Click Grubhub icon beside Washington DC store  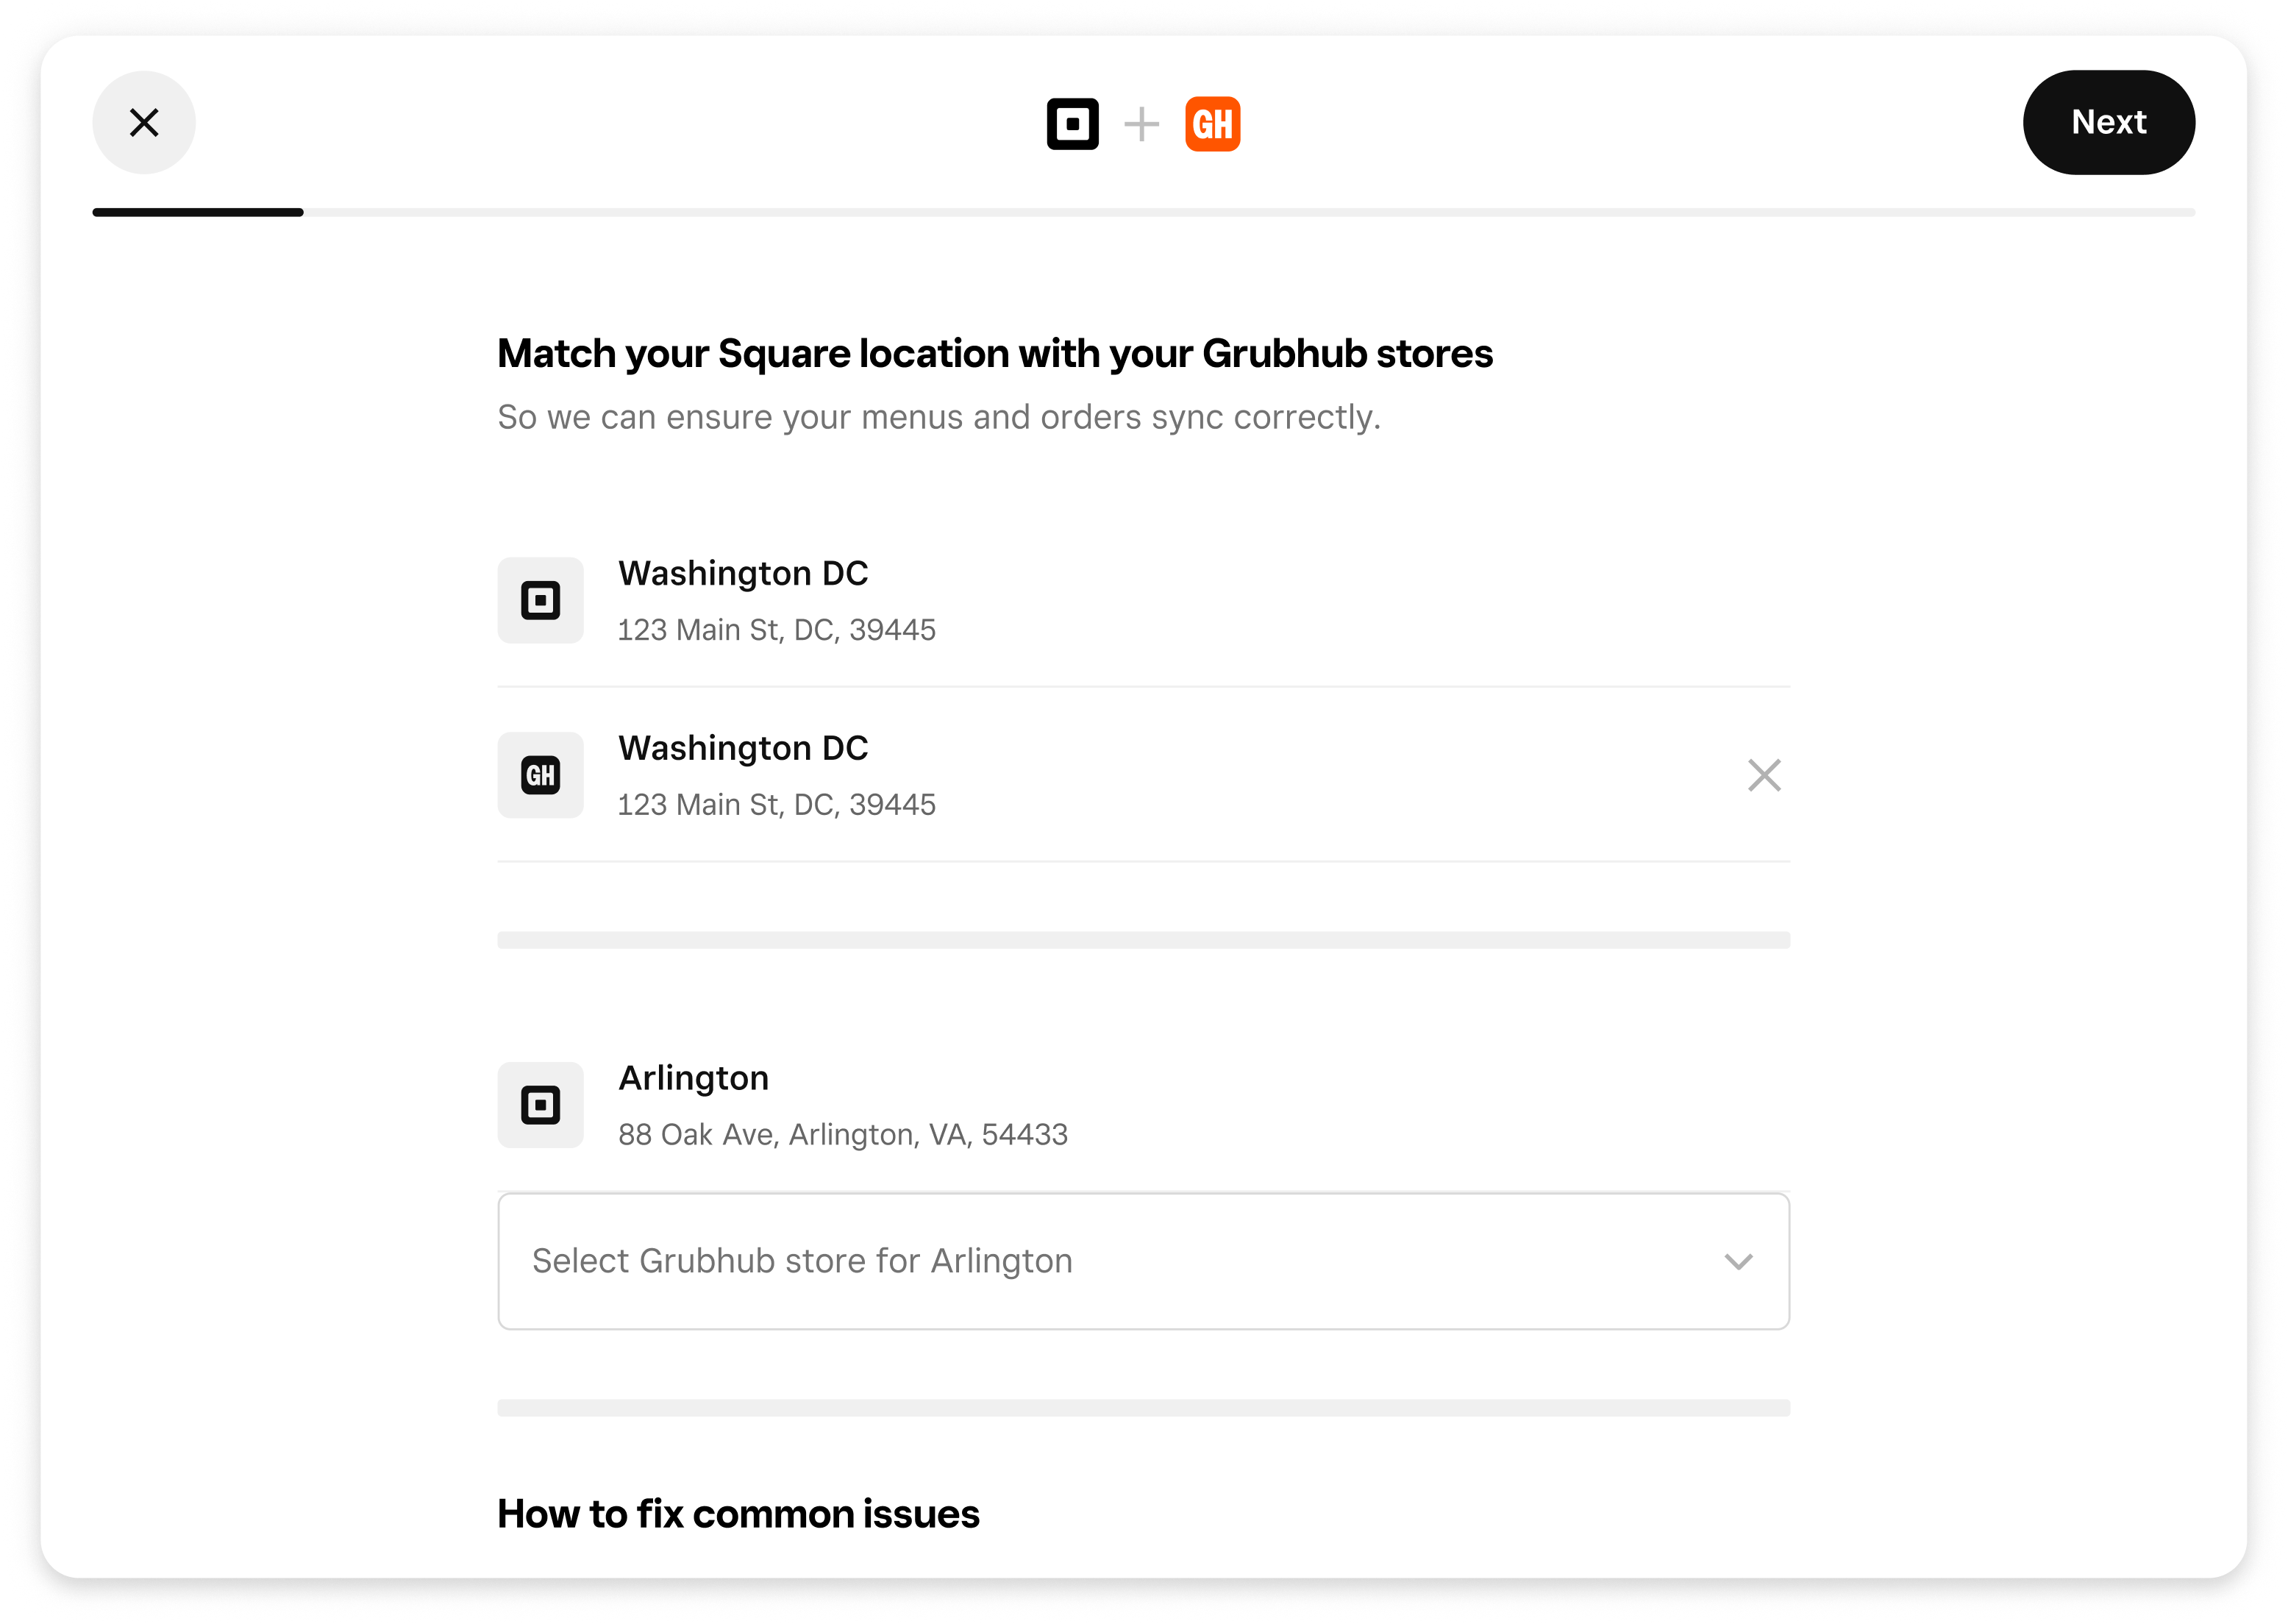click(540, 775)
